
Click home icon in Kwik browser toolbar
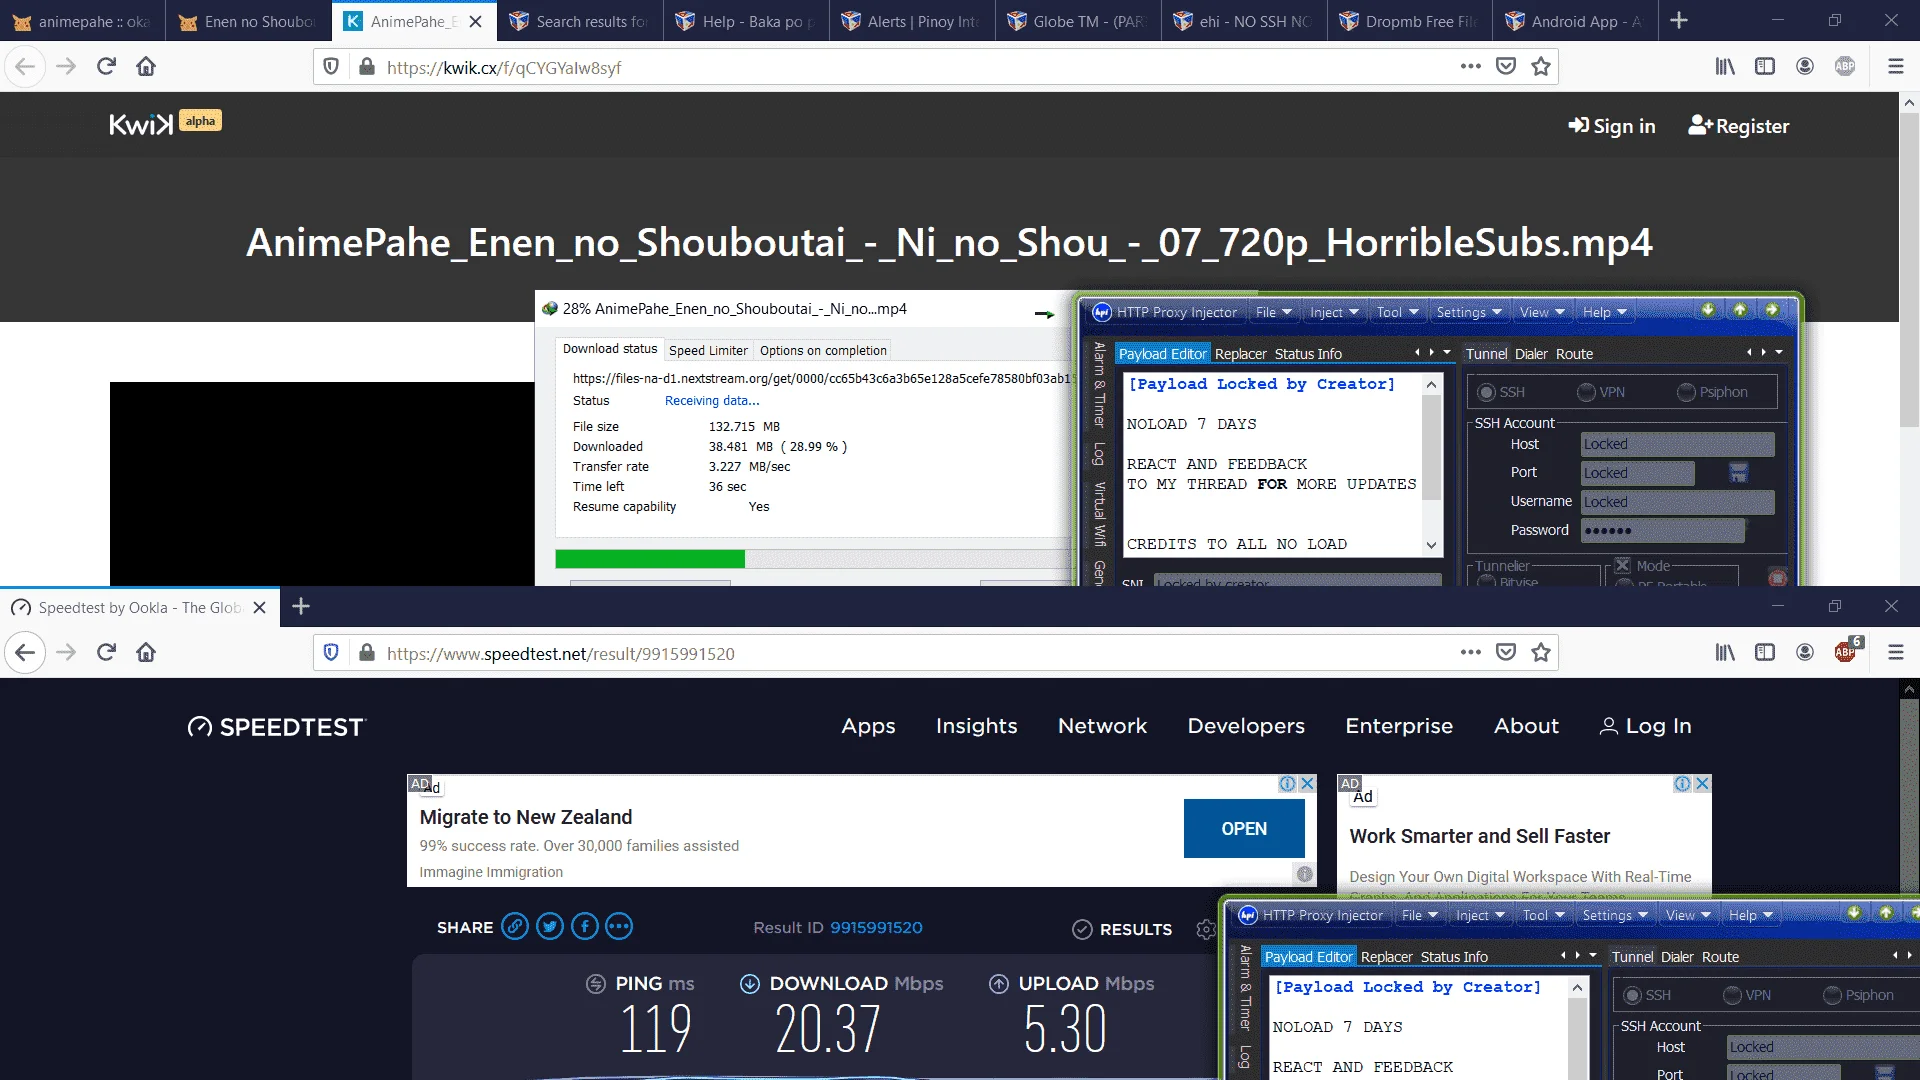[x=146, y=66]
